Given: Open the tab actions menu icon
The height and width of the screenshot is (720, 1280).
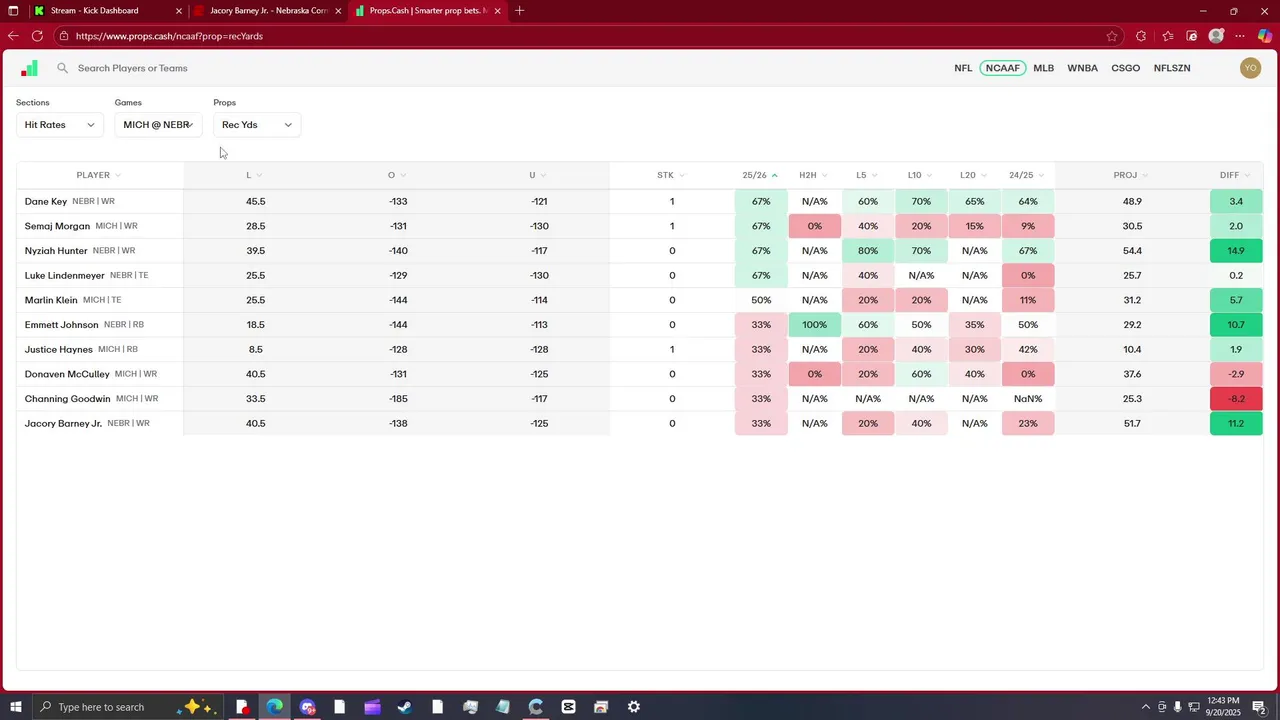Looking at the screenshot, I should pyautogui.click(x=13, y=11).
